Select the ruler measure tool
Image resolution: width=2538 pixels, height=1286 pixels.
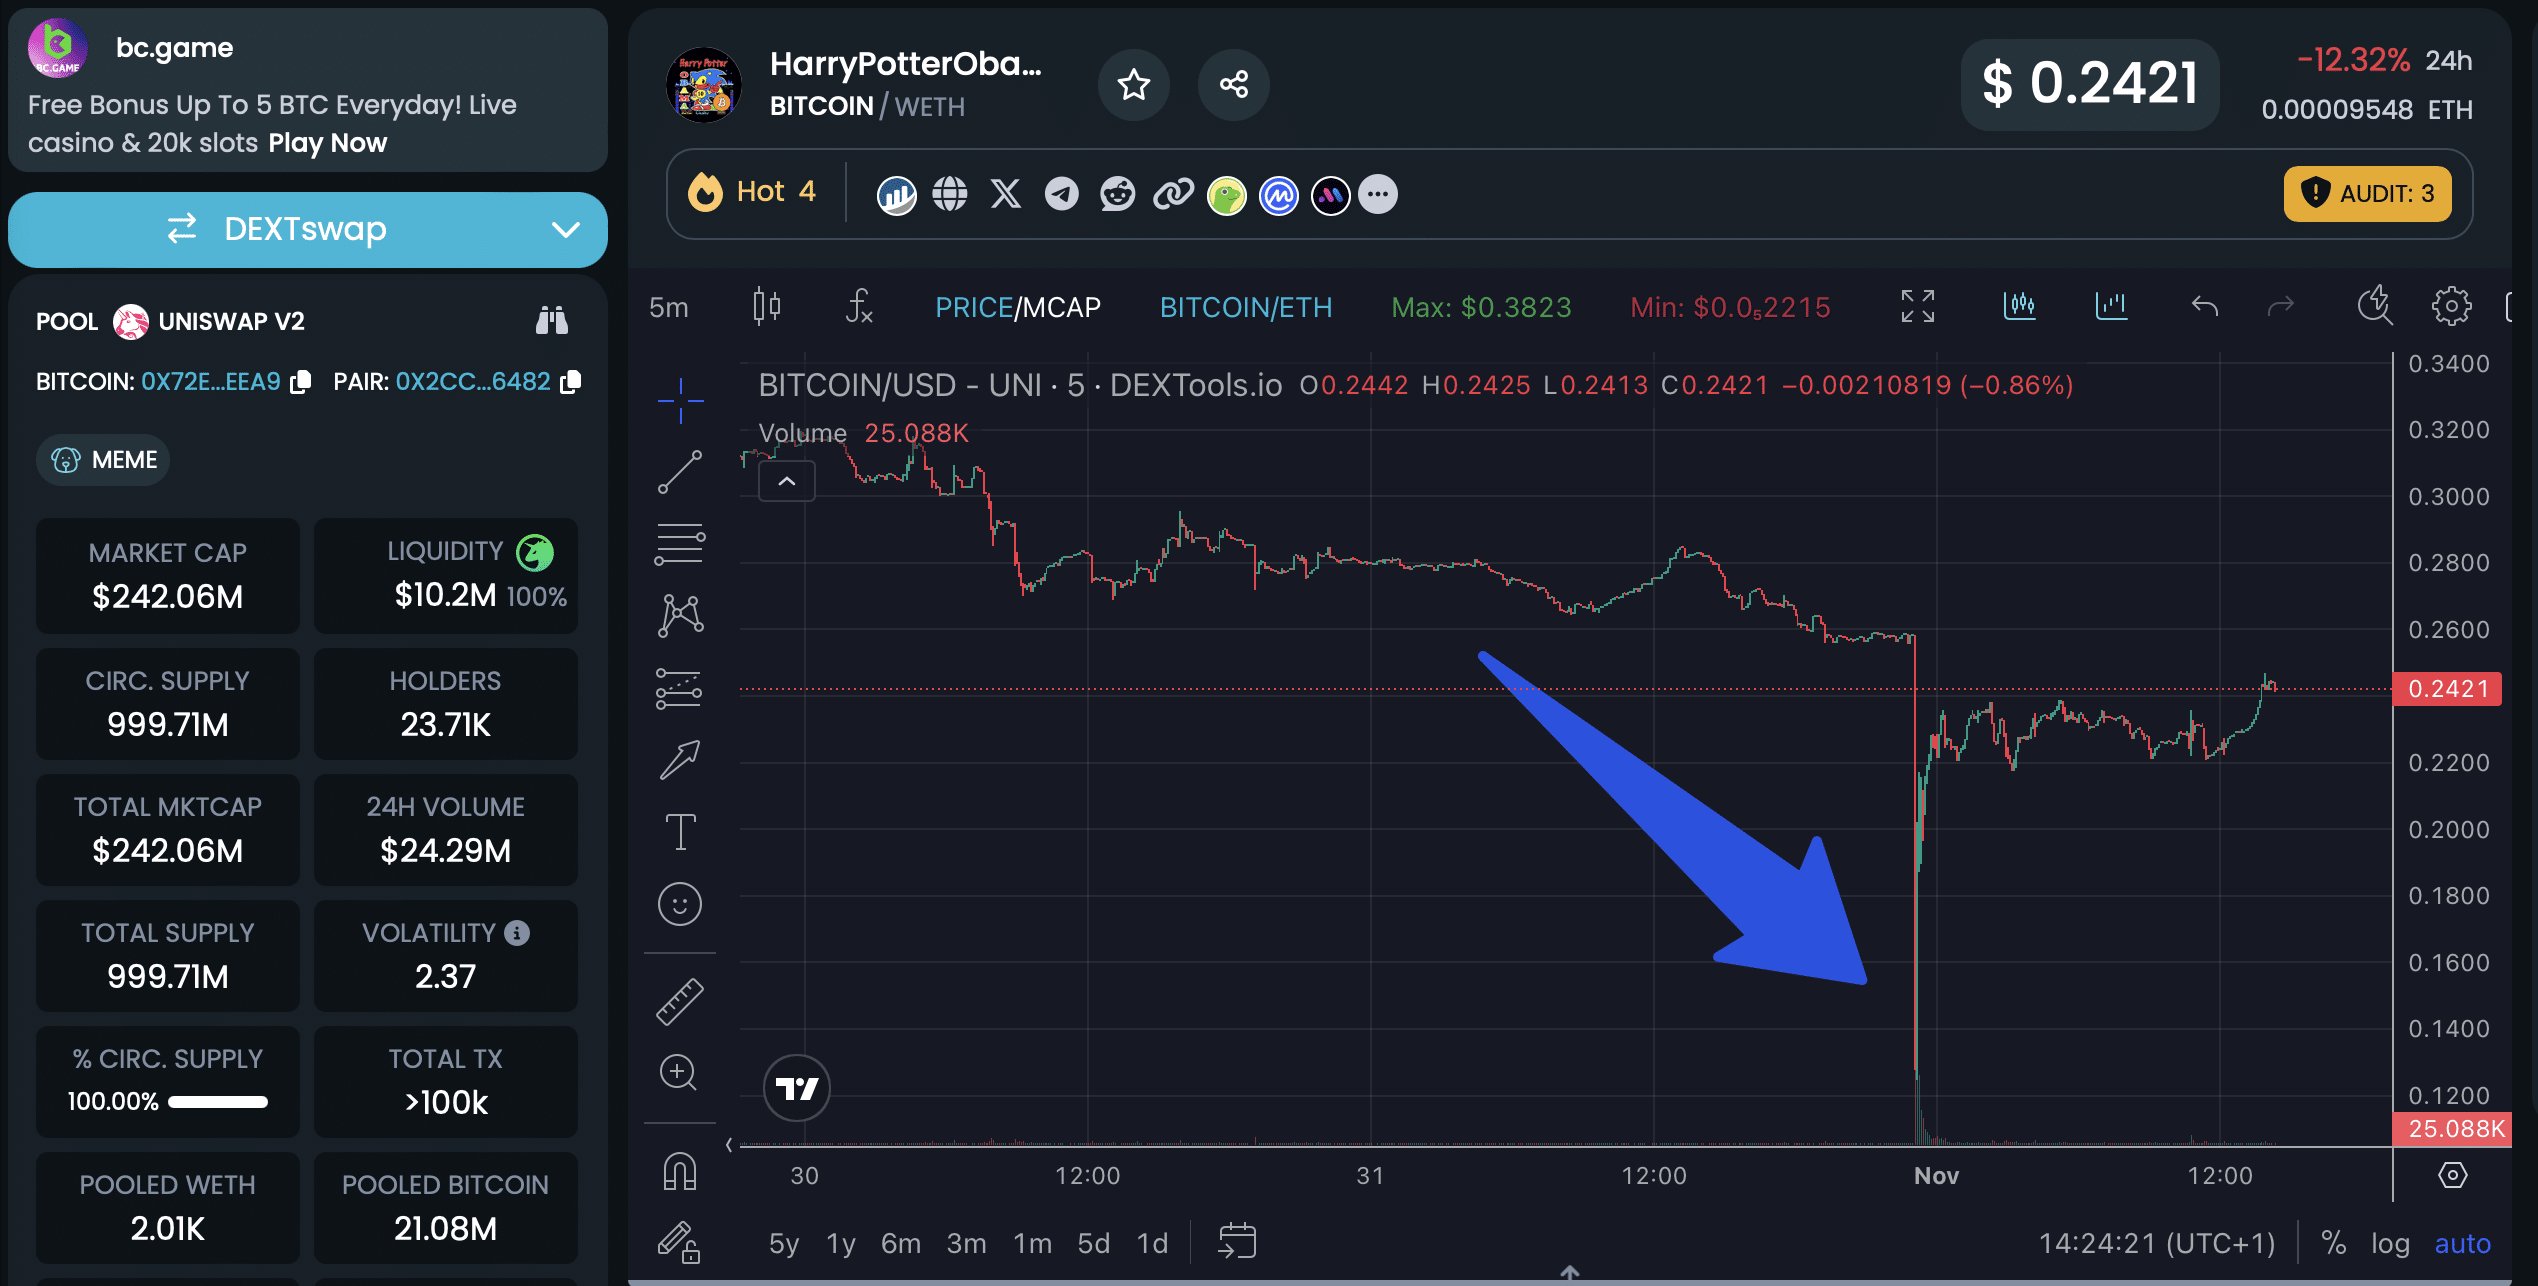pyautogui.click(x=680, y=1001)
